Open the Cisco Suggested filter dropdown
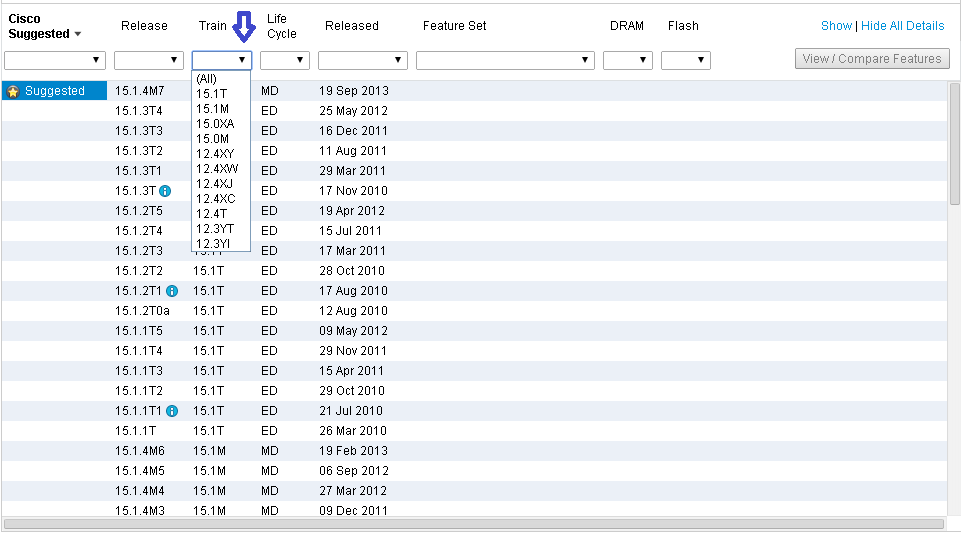The height and width of the screenshot is (533, 965). tap(55, 60)
